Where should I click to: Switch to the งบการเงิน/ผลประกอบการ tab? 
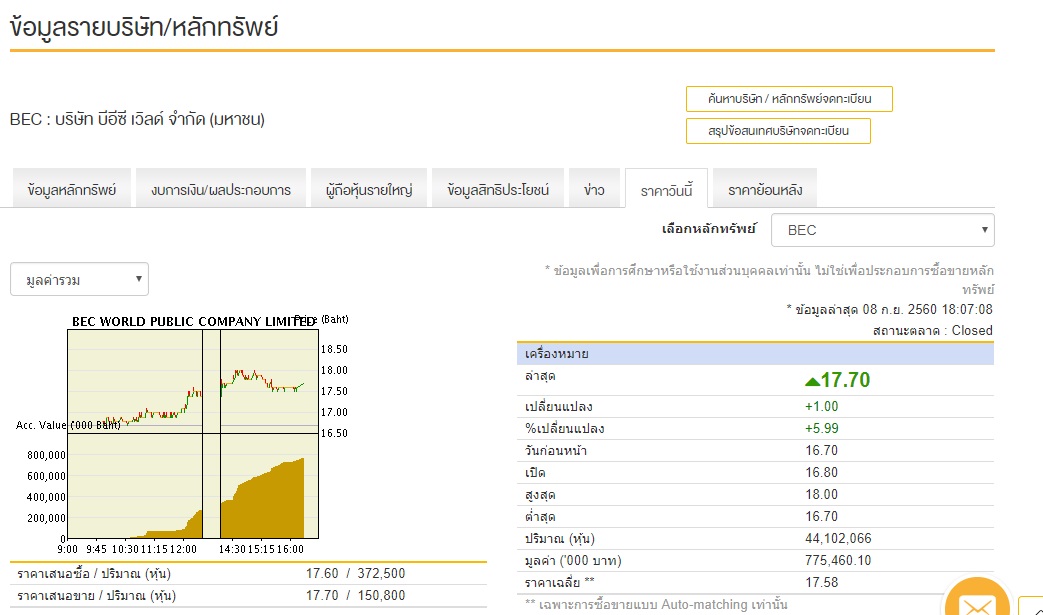(x=221, y=190)
